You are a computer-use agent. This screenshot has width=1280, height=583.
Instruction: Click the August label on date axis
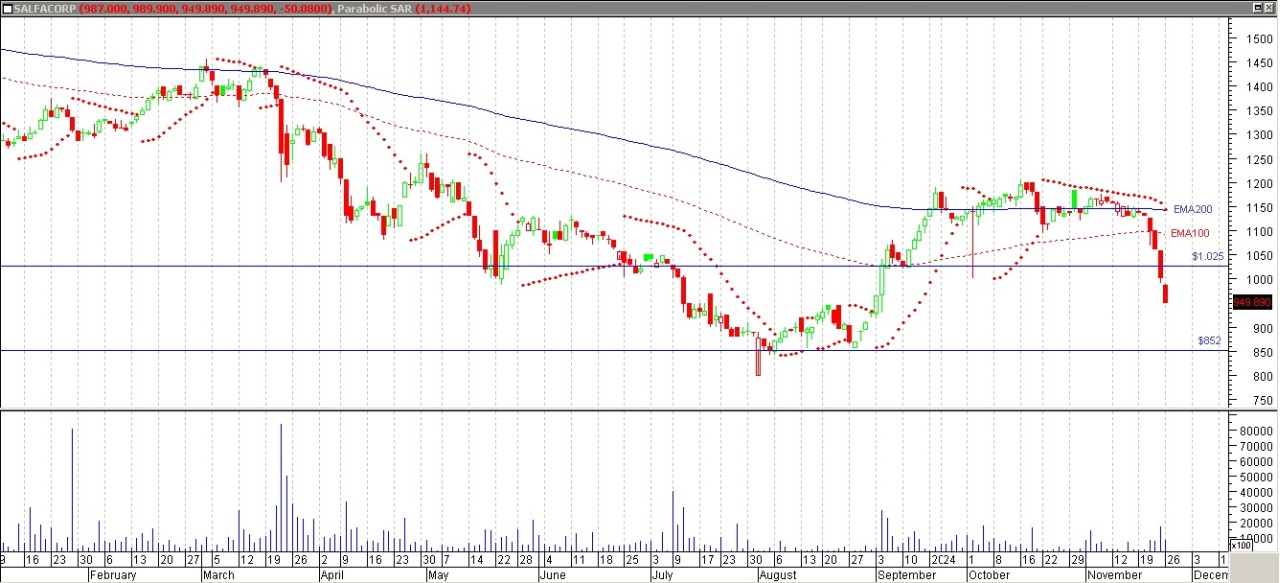778,575
